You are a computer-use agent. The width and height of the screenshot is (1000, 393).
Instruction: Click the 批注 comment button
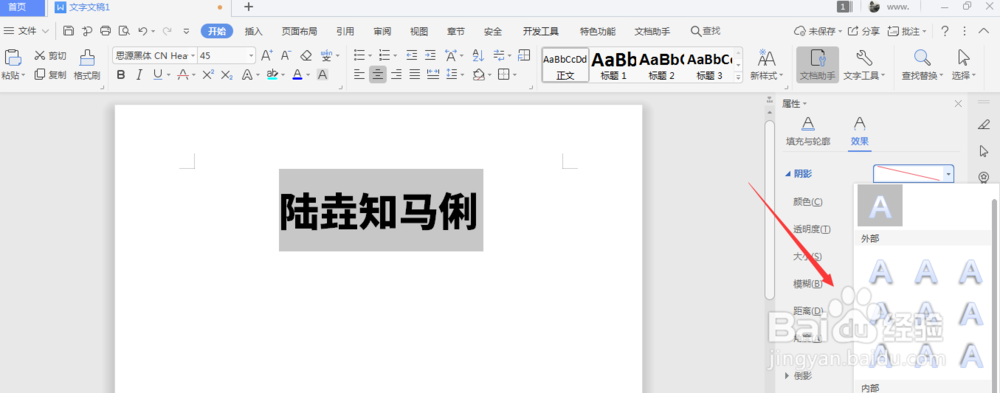[906, 31]
